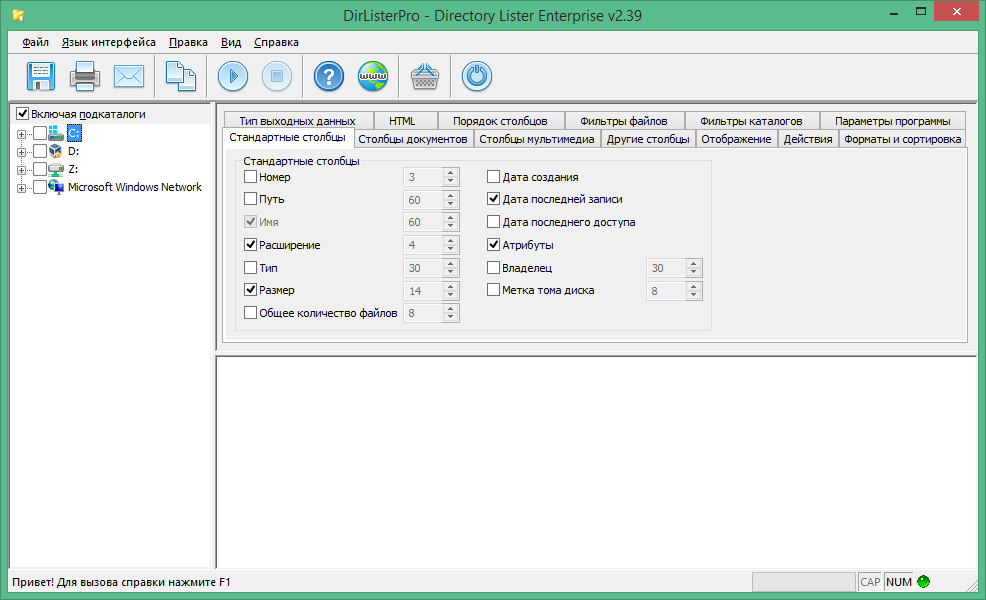This screenshot has width=986, height=600.
Task: Switch to Другие столбцы tab
Action: 648,139
